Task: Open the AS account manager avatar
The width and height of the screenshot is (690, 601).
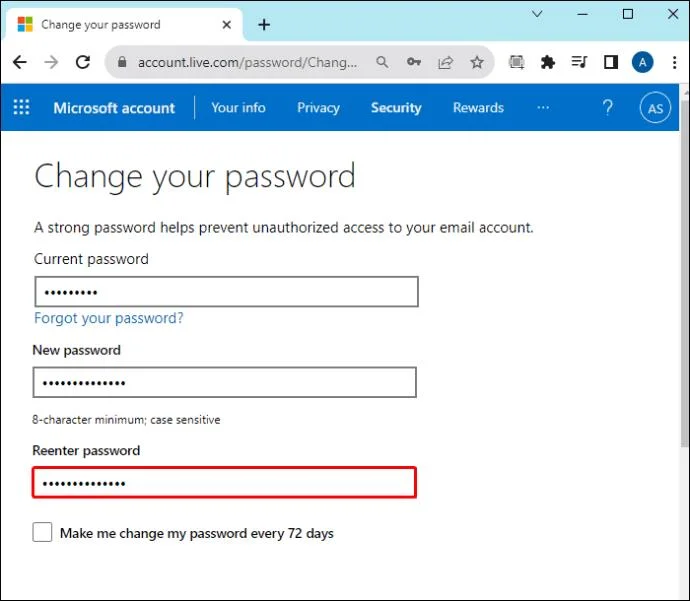Action: tap(655, 108)
